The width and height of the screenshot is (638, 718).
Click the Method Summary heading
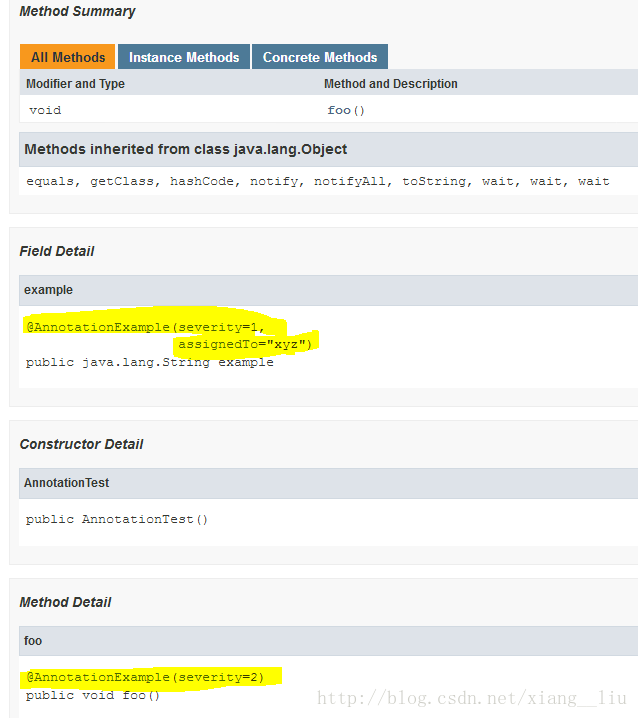pos(77,11)
